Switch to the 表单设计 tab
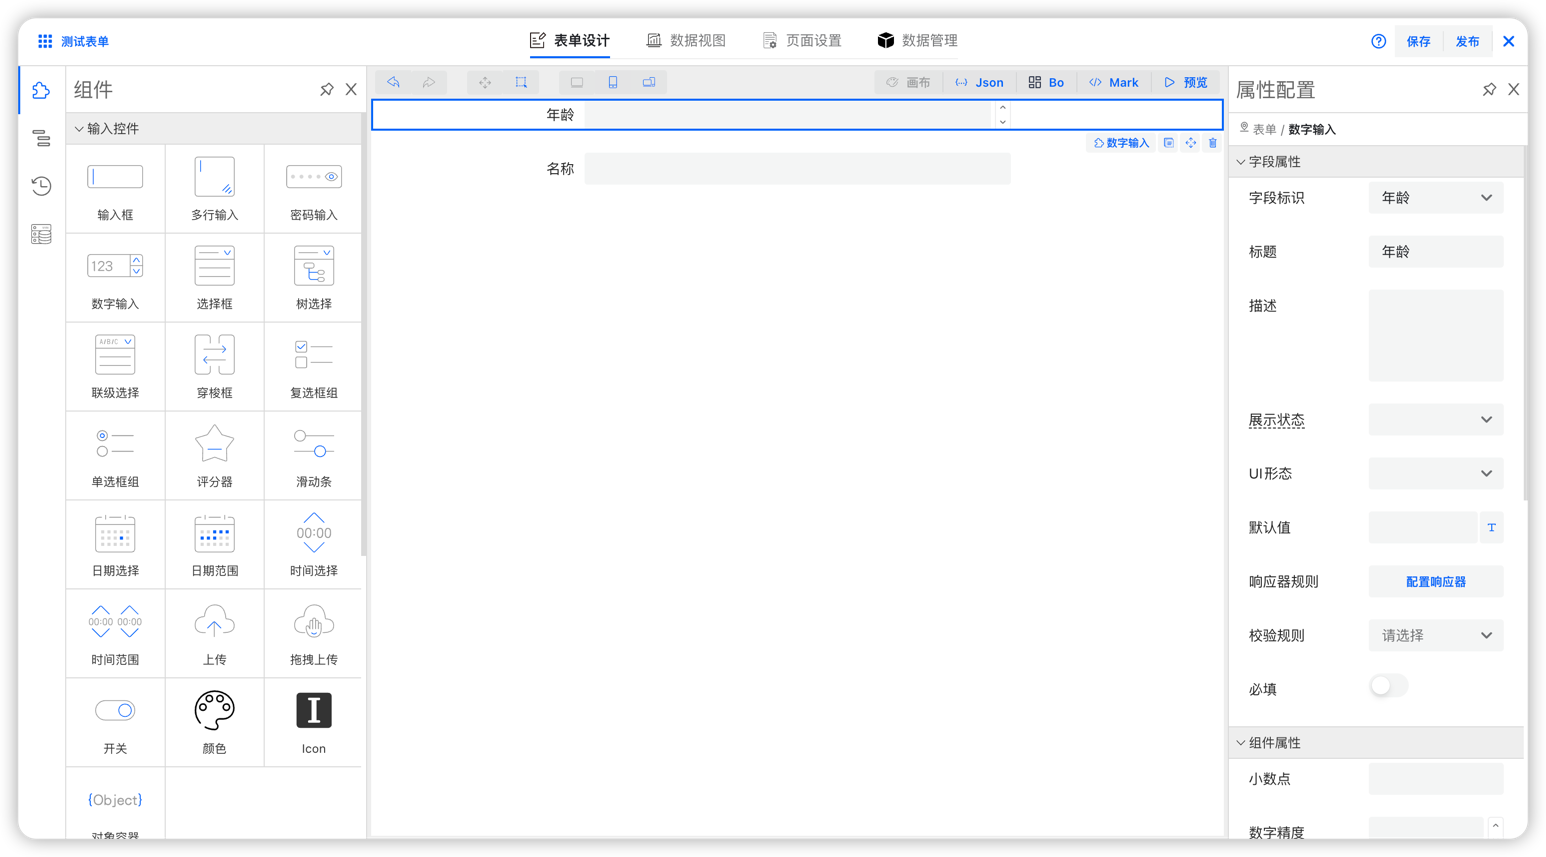Screen dimensions: 1546x857 (x=570, y=41)
